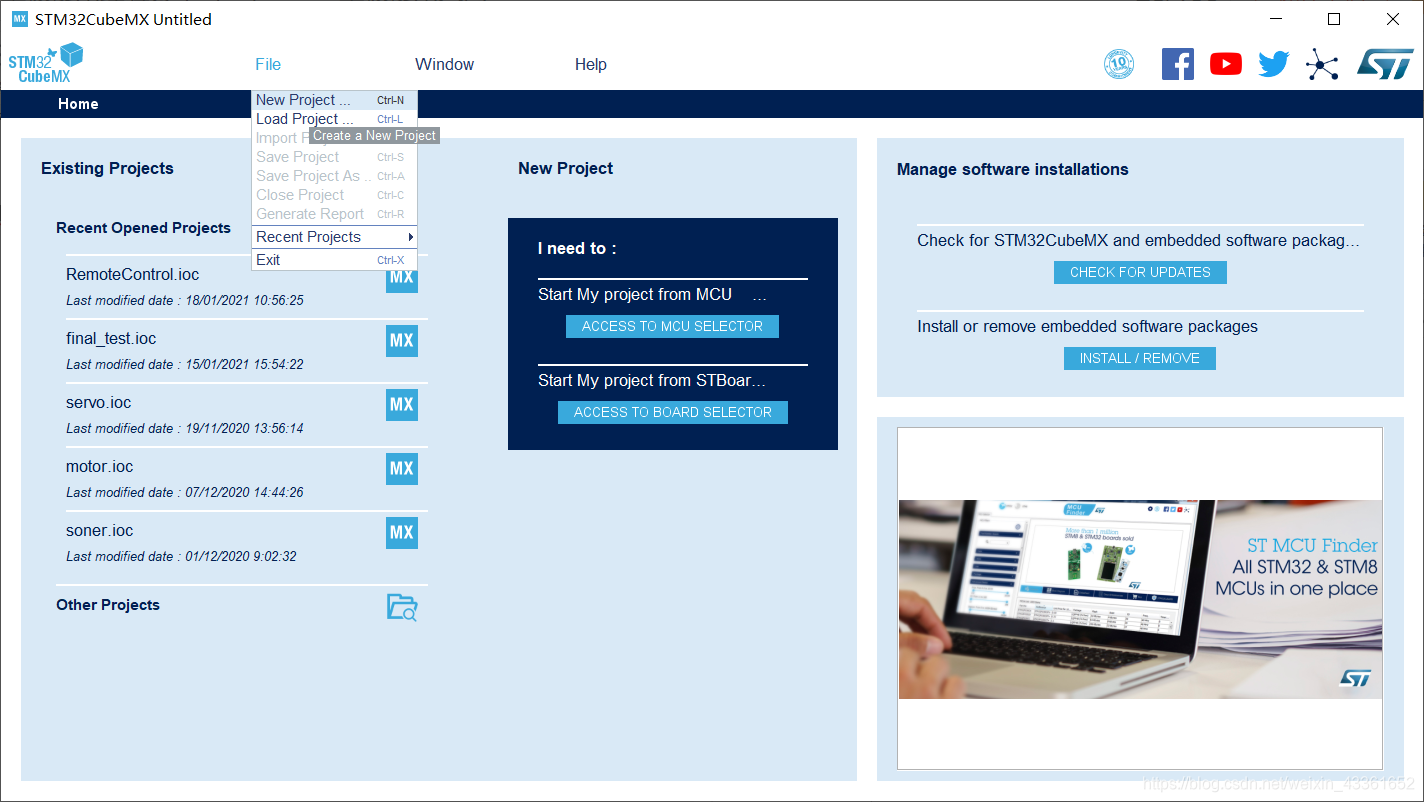Open the 10-year anniversary badge icon
This screenshot has width=1424, height=802.
coord(1119,64)
